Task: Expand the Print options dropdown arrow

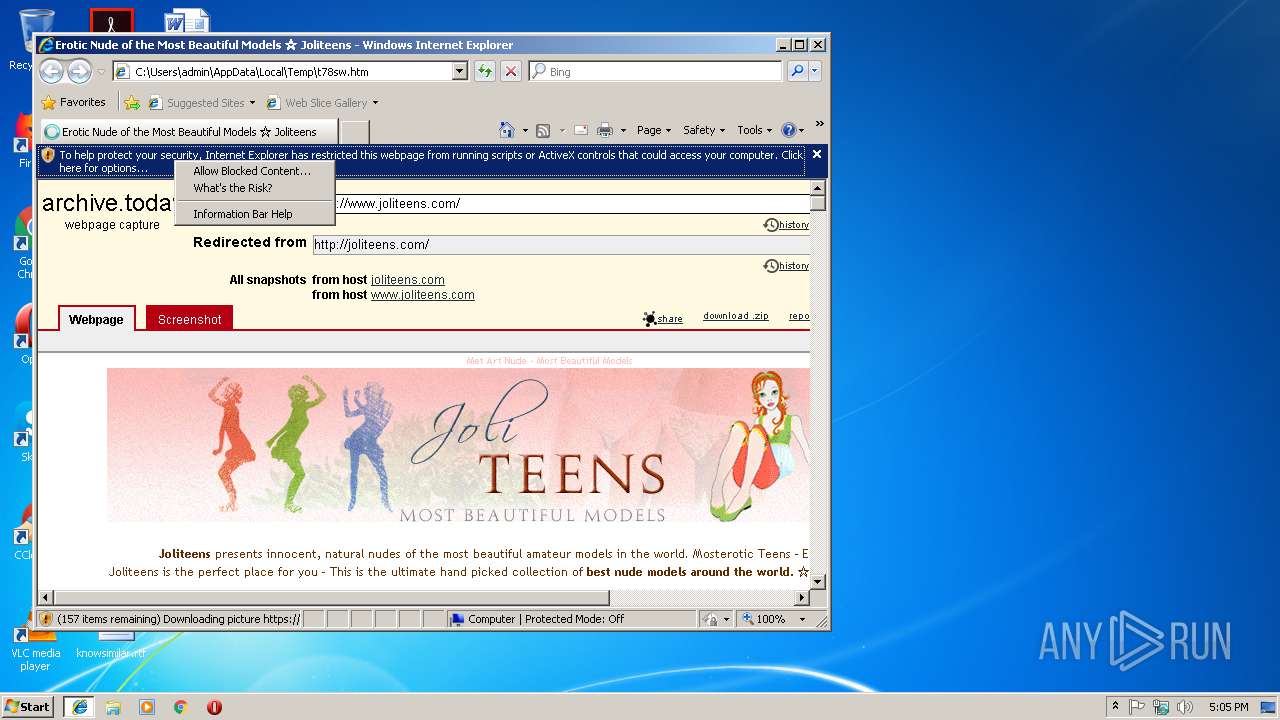Action: pos(623,130)
